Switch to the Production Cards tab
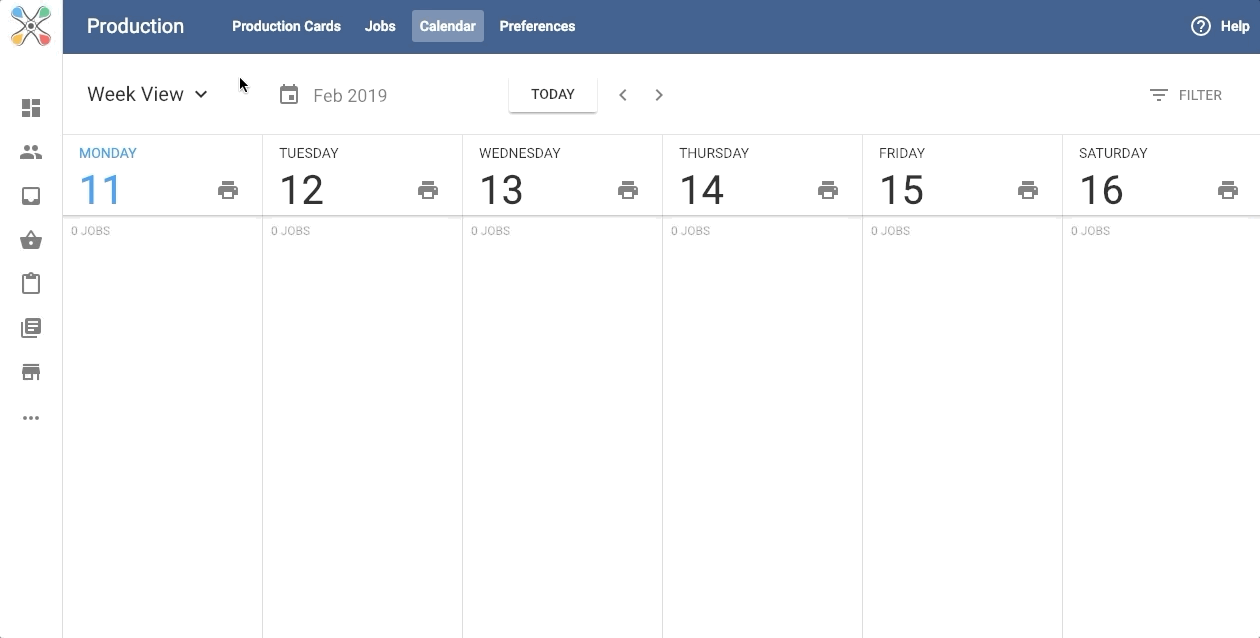1260x638 pixels. point(286,26)
